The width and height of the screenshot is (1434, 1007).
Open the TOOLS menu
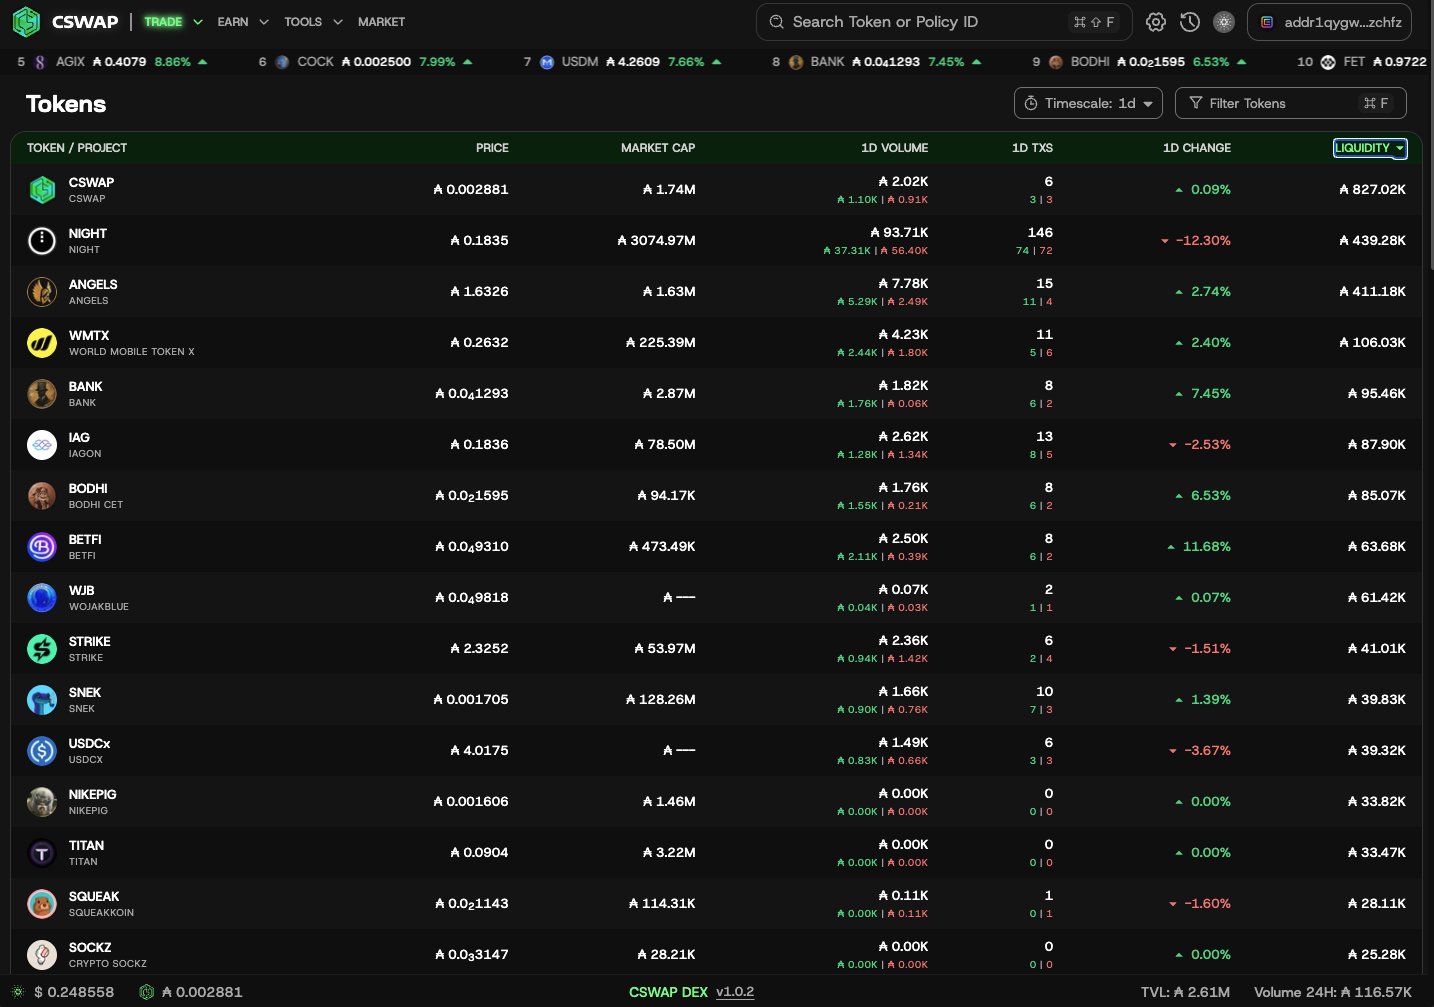pyautogui.click(x=312, y=22)
